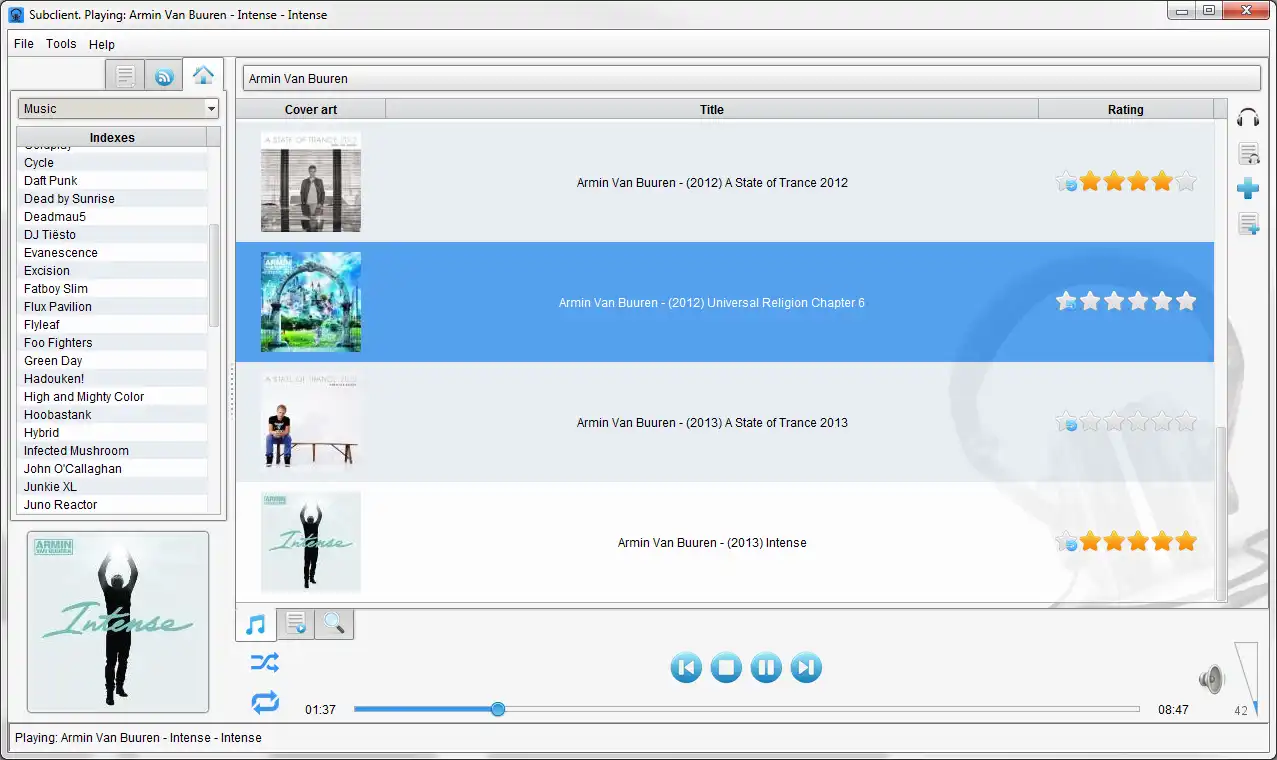1277x760 pixels.
Task: Open the Intense album cover thumbnail in list
Action: 311,542
